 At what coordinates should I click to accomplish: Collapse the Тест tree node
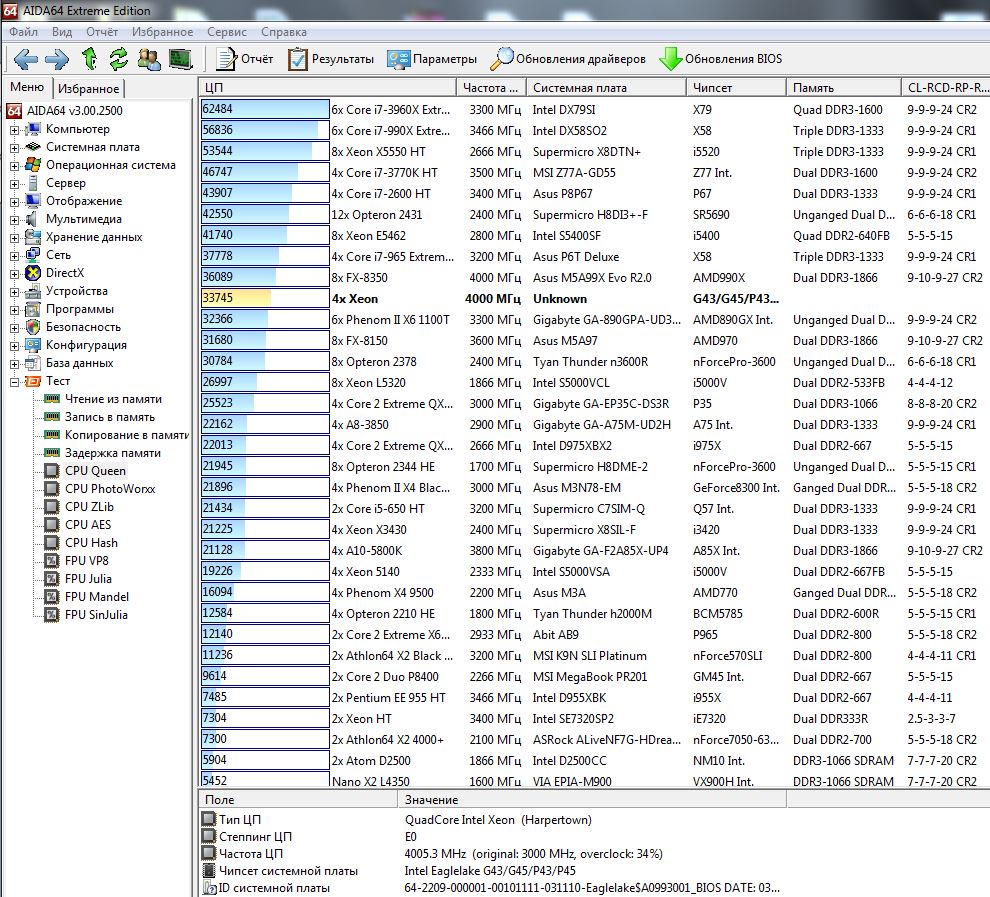[x=15, y=381]
